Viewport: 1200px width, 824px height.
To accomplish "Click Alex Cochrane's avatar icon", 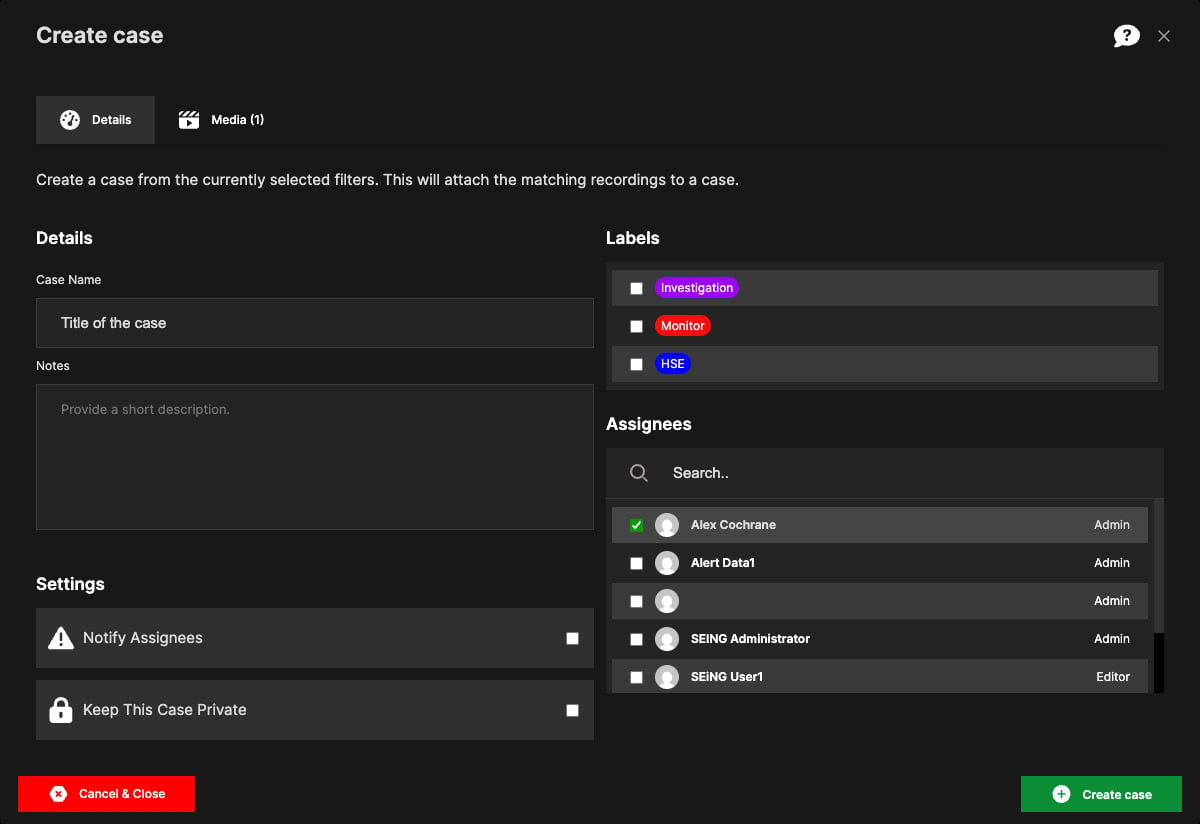I will 667,525.
